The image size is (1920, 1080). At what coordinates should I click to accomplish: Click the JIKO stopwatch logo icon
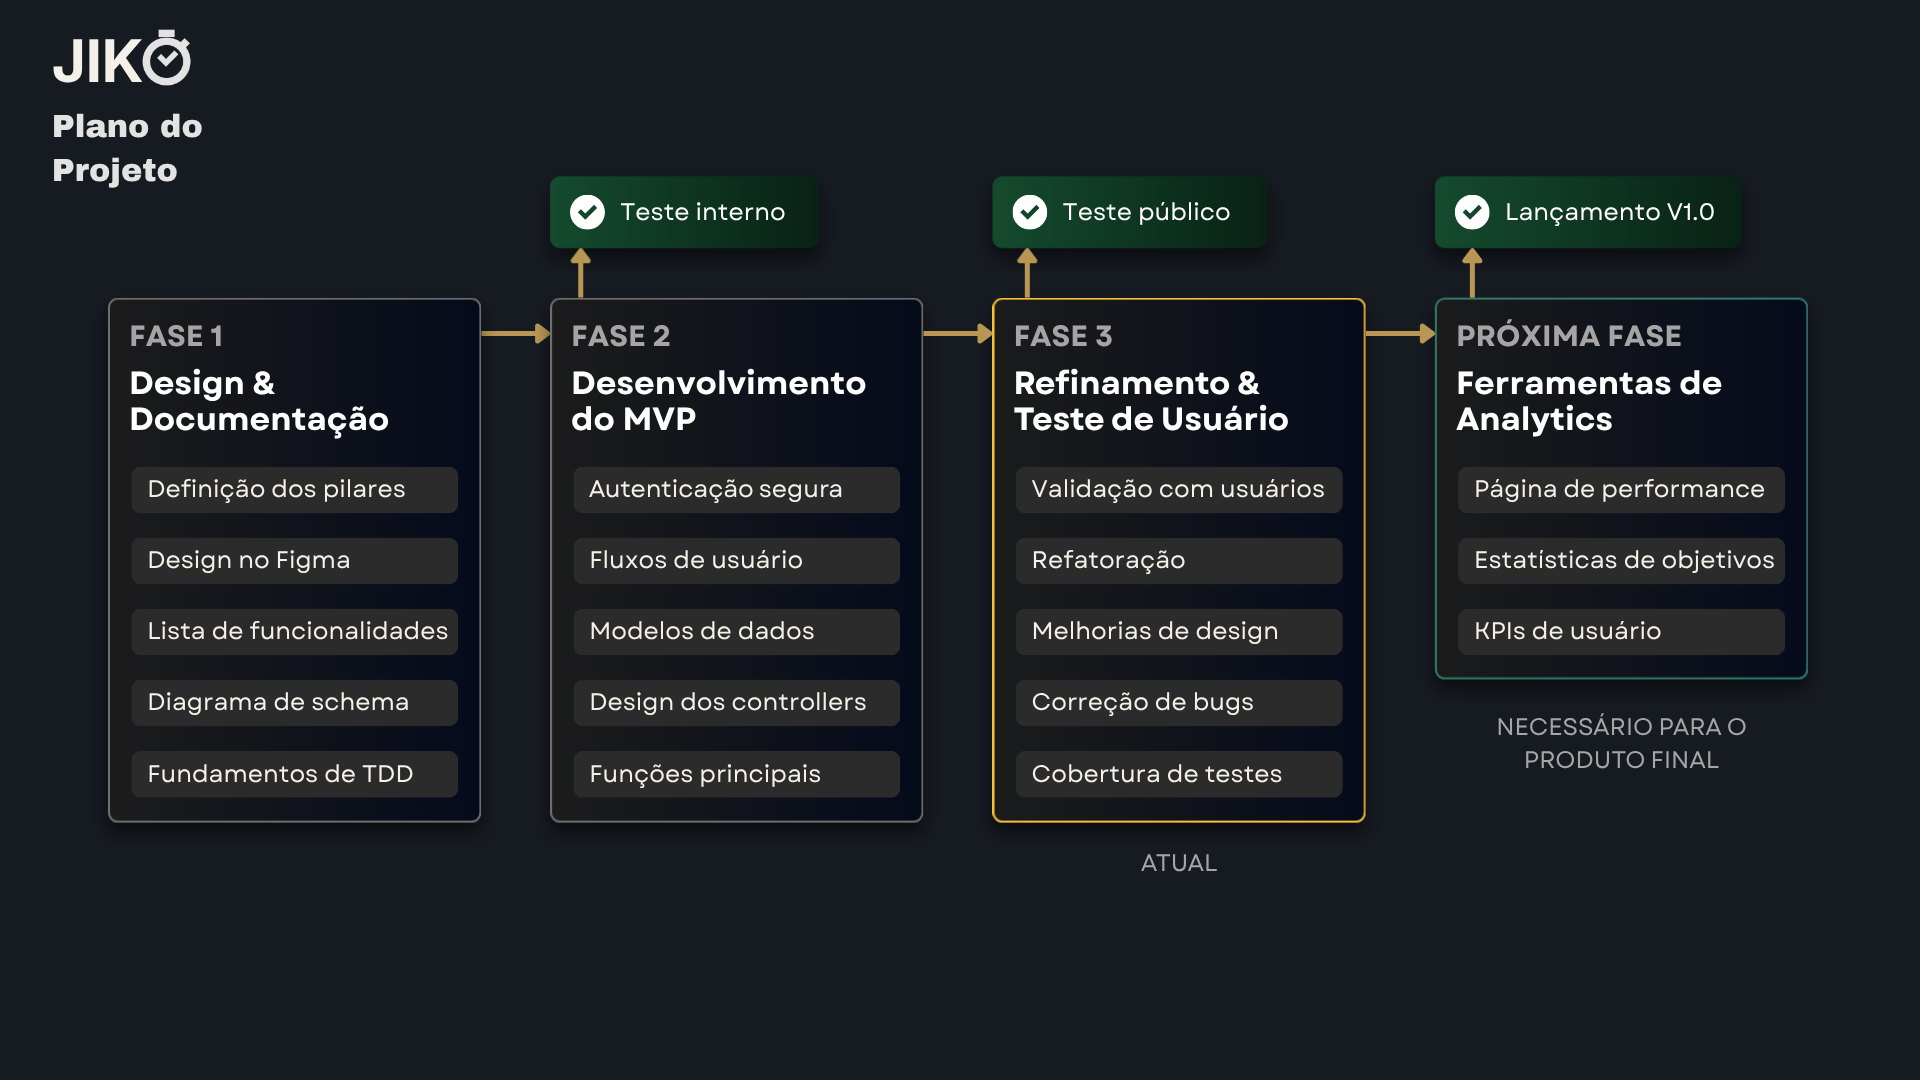tap(167, 57)
